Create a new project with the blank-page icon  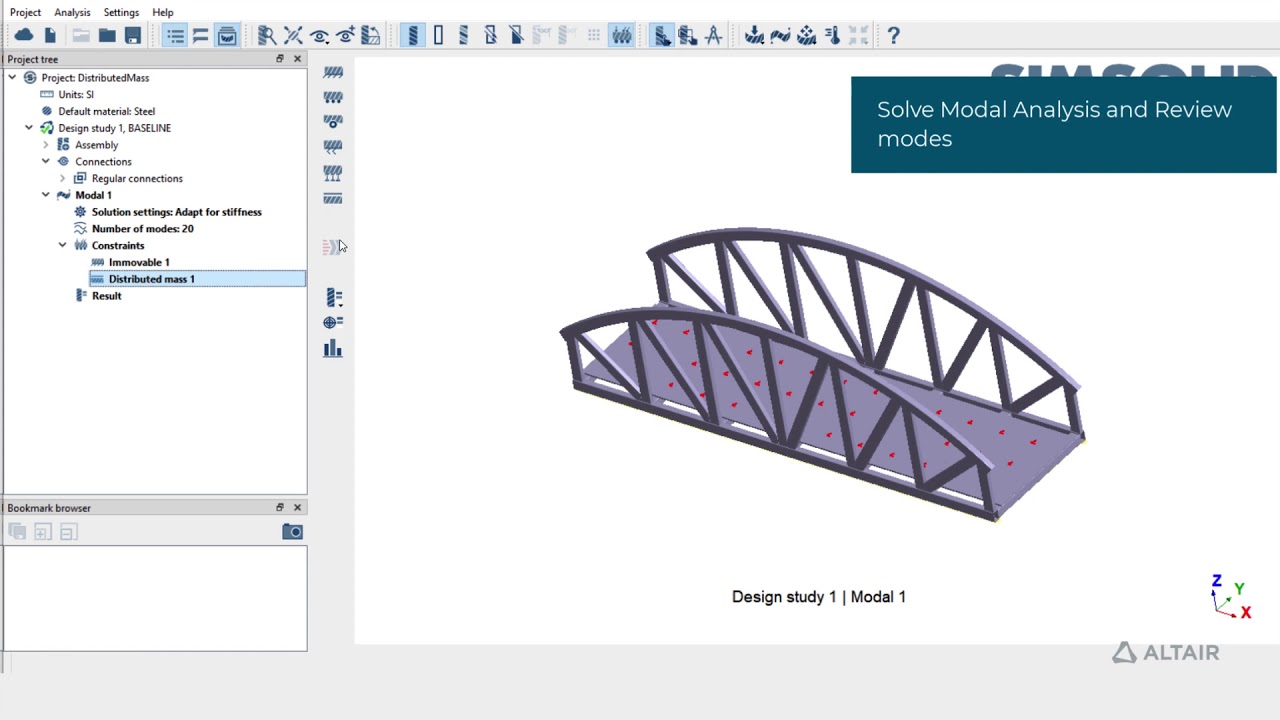pos(50,36)
